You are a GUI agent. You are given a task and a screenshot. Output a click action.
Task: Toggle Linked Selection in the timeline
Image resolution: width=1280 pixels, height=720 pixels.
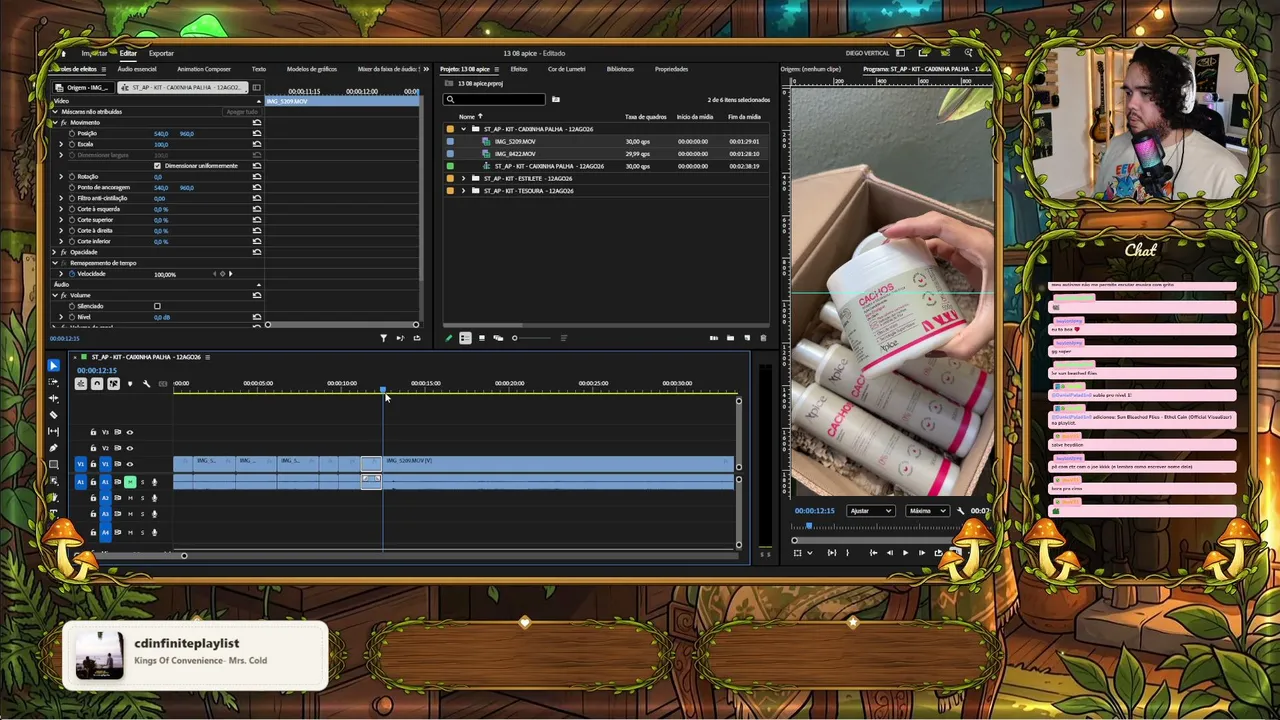click(x=113, y=384)
